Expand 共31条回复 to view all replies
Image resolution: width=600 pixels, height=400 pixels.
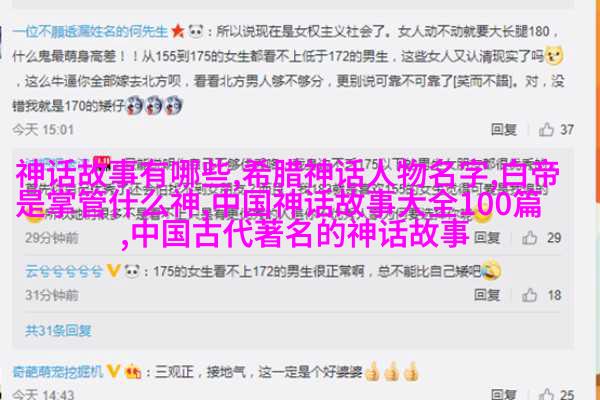[58, 330]
